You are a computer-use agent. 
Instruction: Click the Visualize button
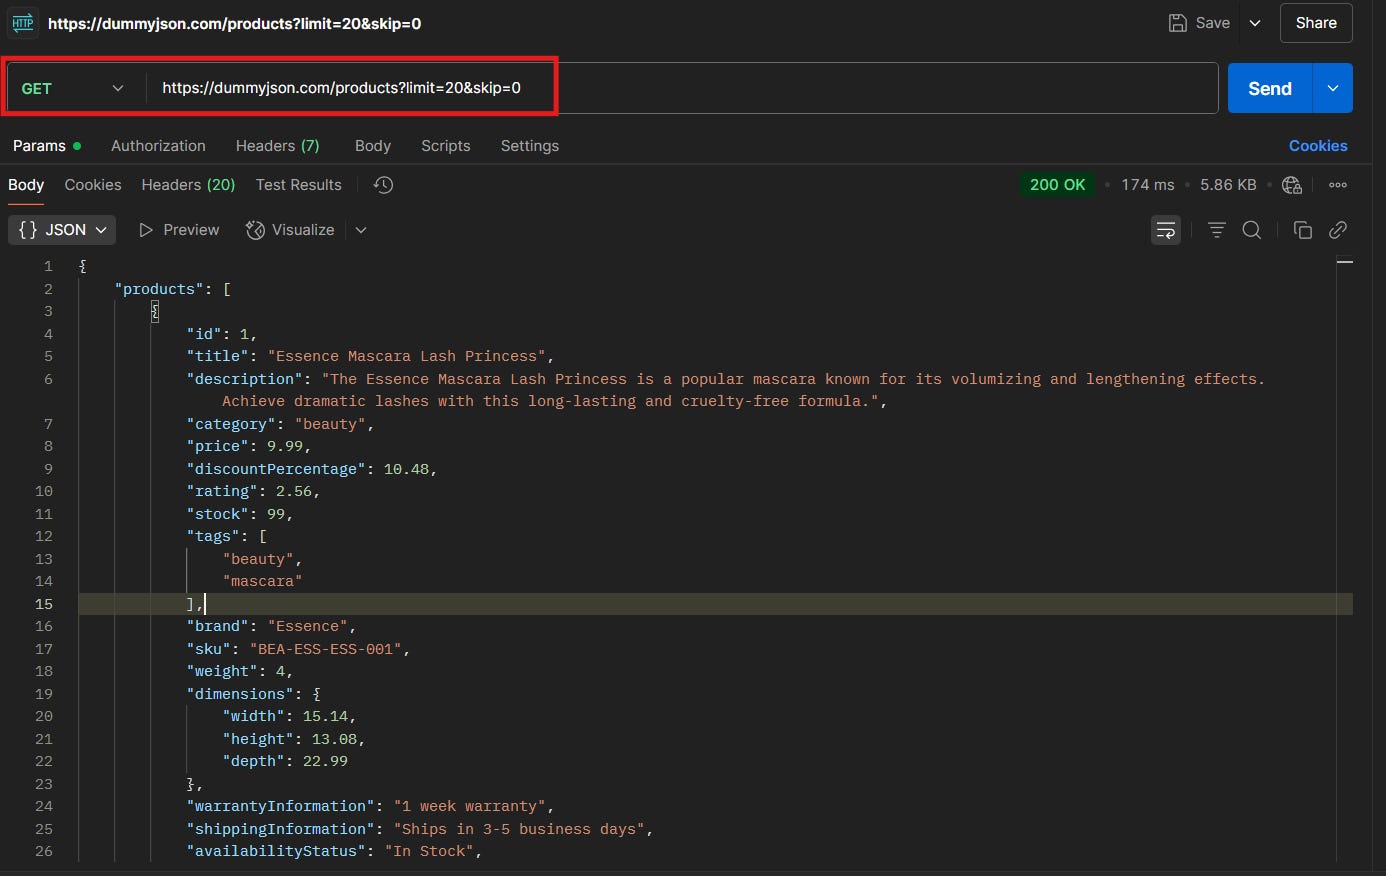291,230
